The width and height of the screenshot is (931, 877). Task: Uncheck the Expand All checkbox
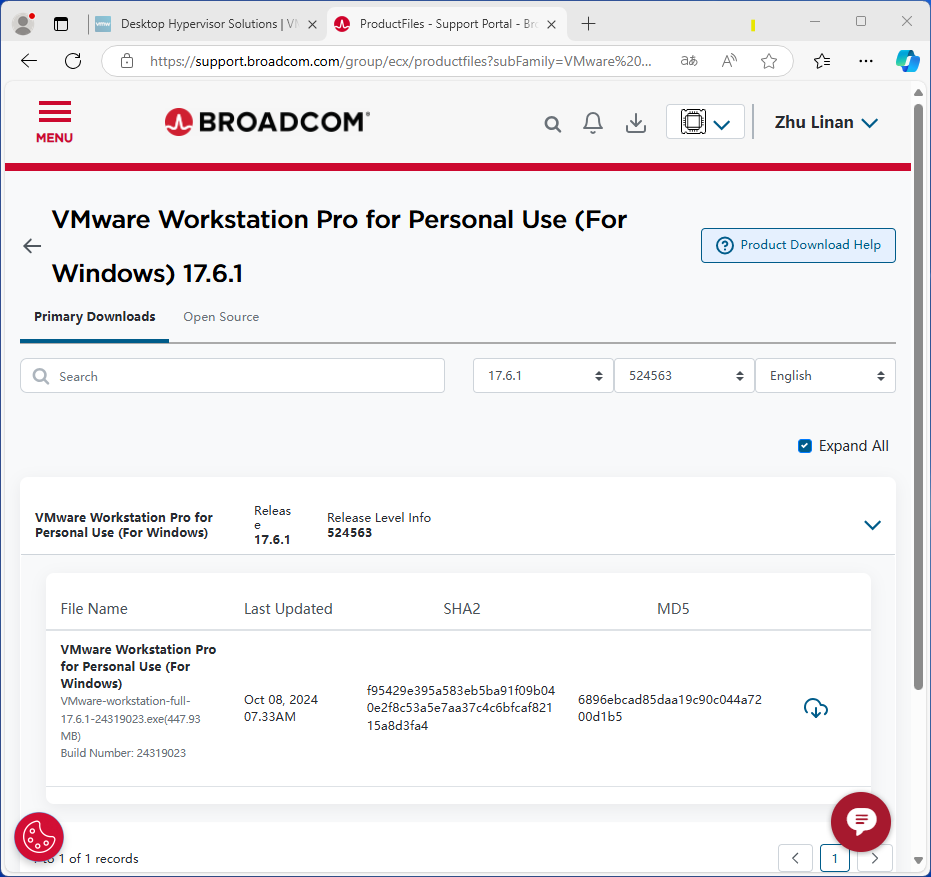pyautogui.click(x=805, y=446)
